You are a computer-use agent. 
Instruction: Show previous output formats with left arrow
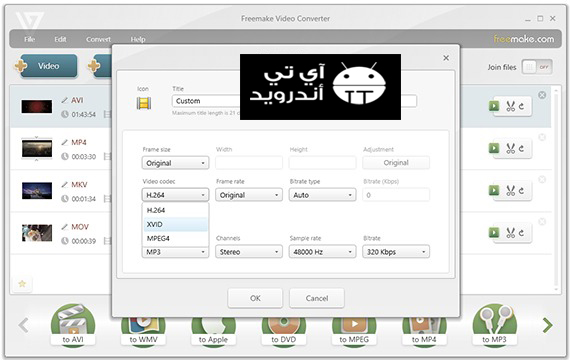[23, 325]
